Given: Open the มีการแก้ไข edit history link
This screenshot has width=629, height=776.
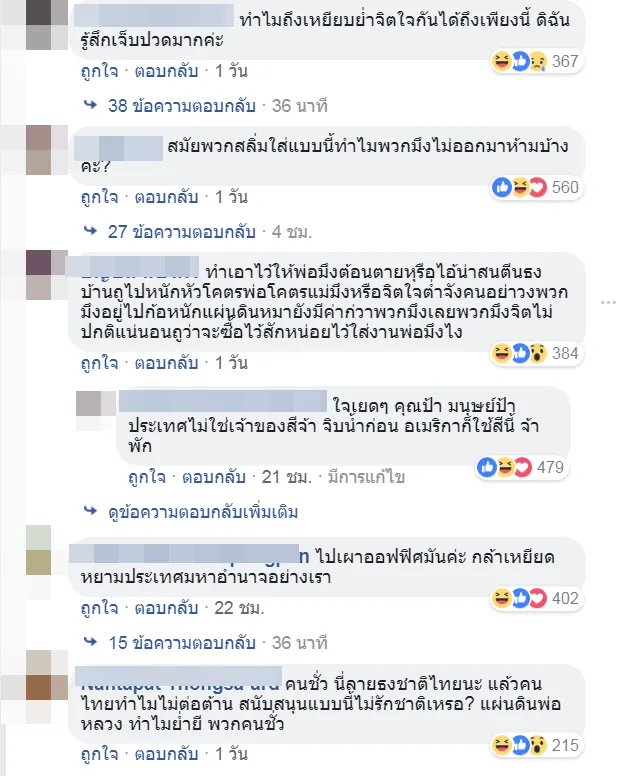Looking at the screenshot, I should 366,477.
